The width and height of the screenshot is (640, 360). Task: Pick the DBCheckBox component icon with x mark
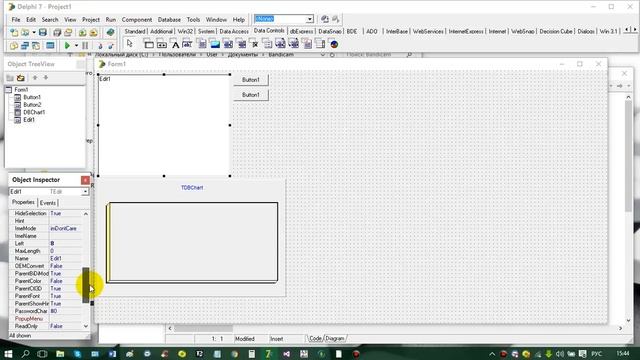pos(254,44)
